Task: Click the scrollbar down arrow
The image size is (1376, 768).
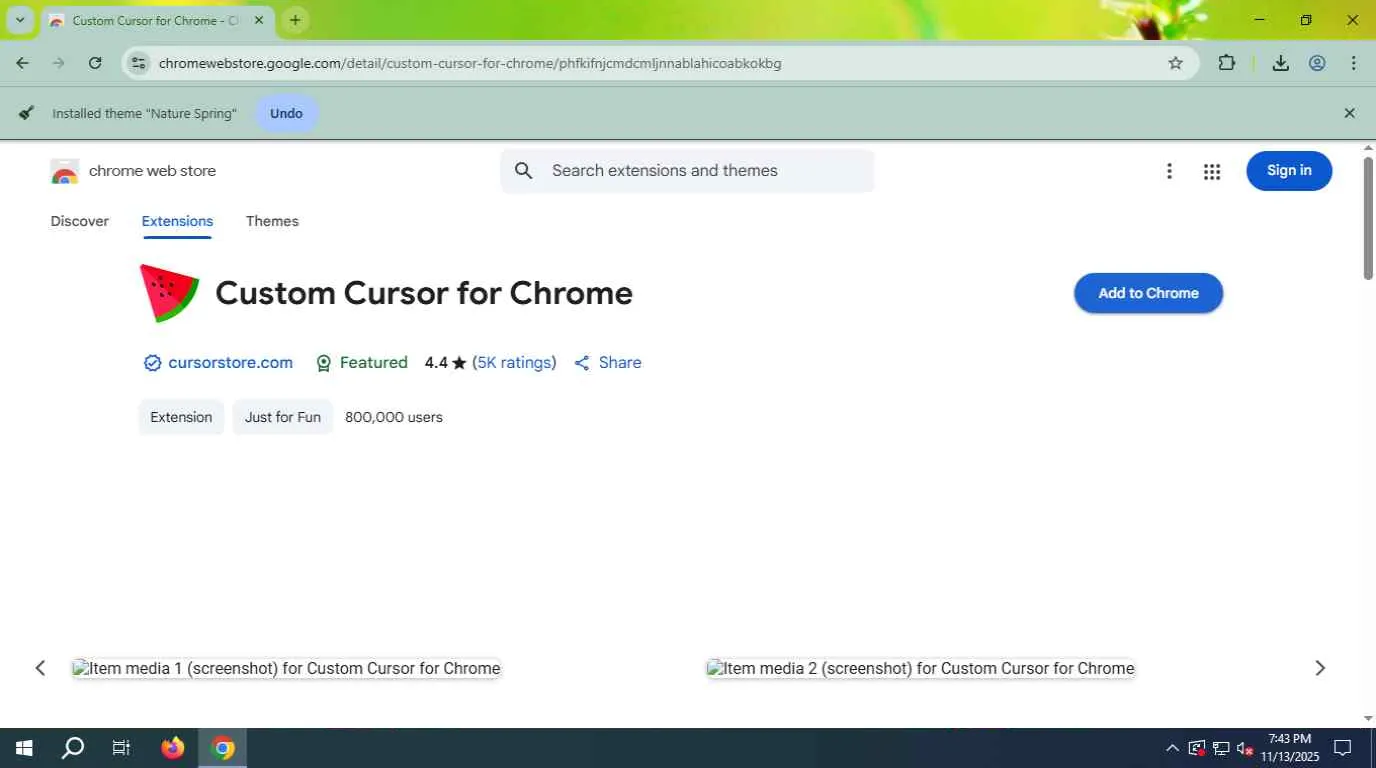Action: click(1368, 719)
